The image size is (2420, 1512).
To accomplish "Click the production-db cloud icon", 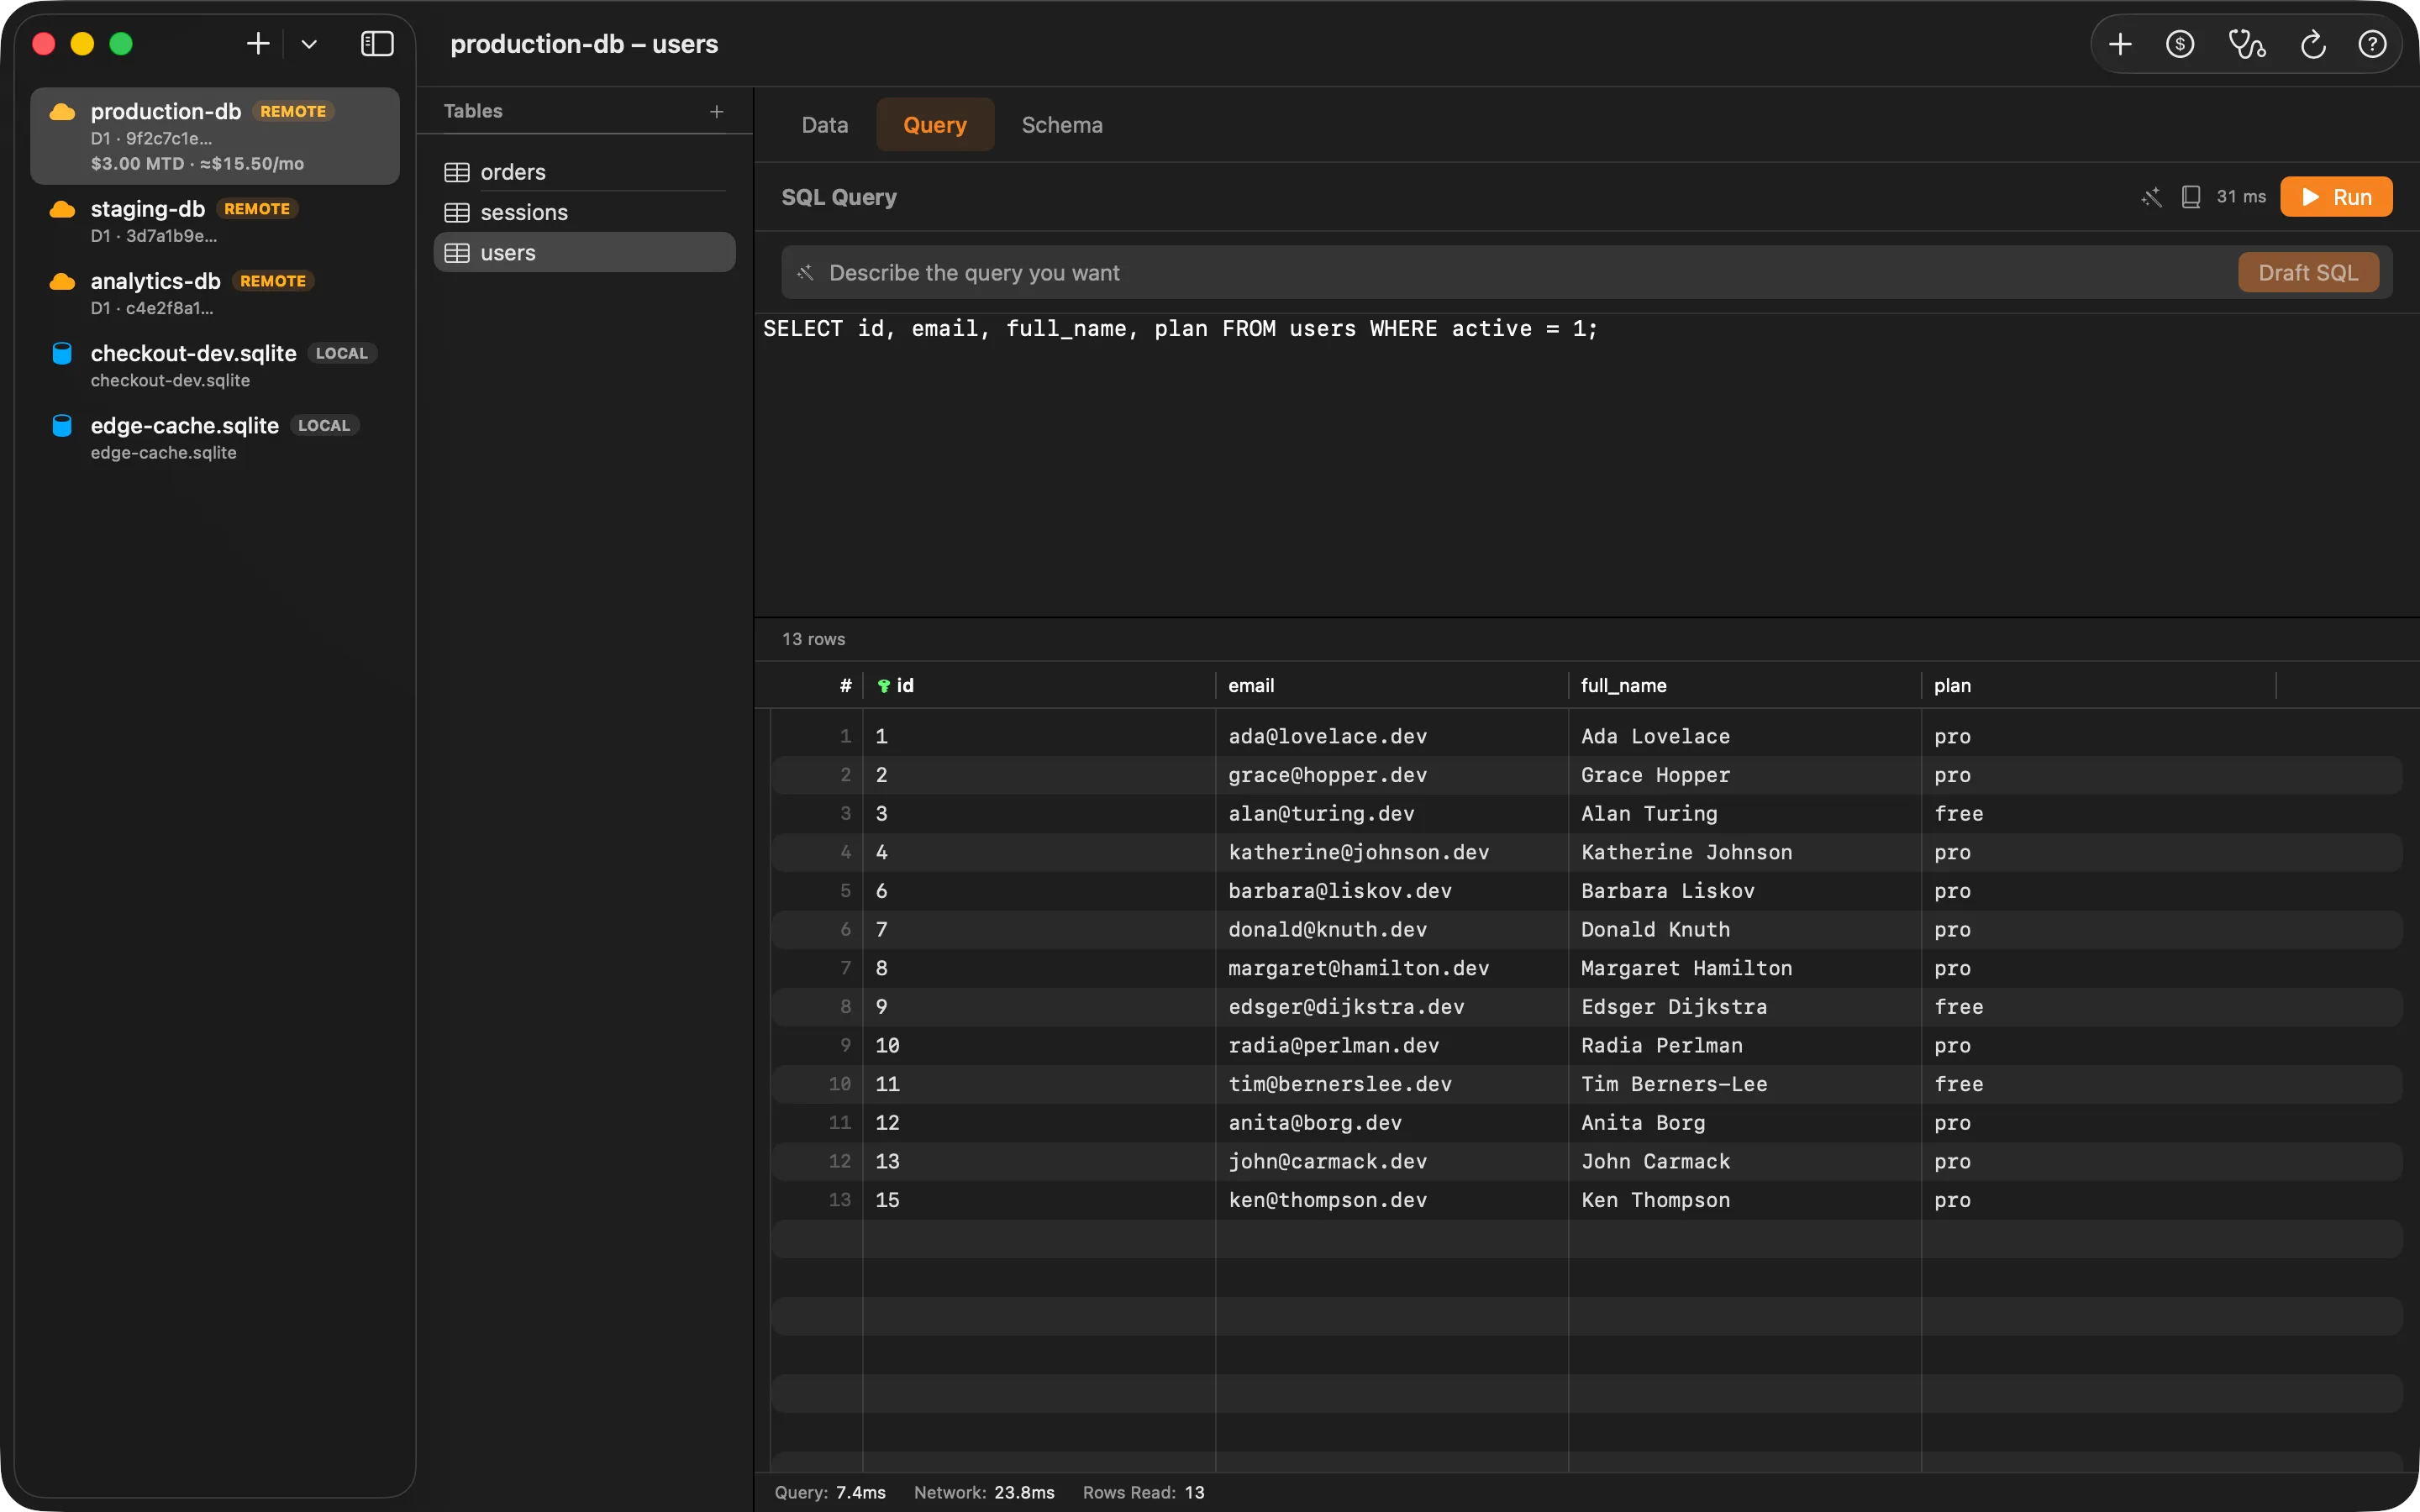I will pos(62,112).
